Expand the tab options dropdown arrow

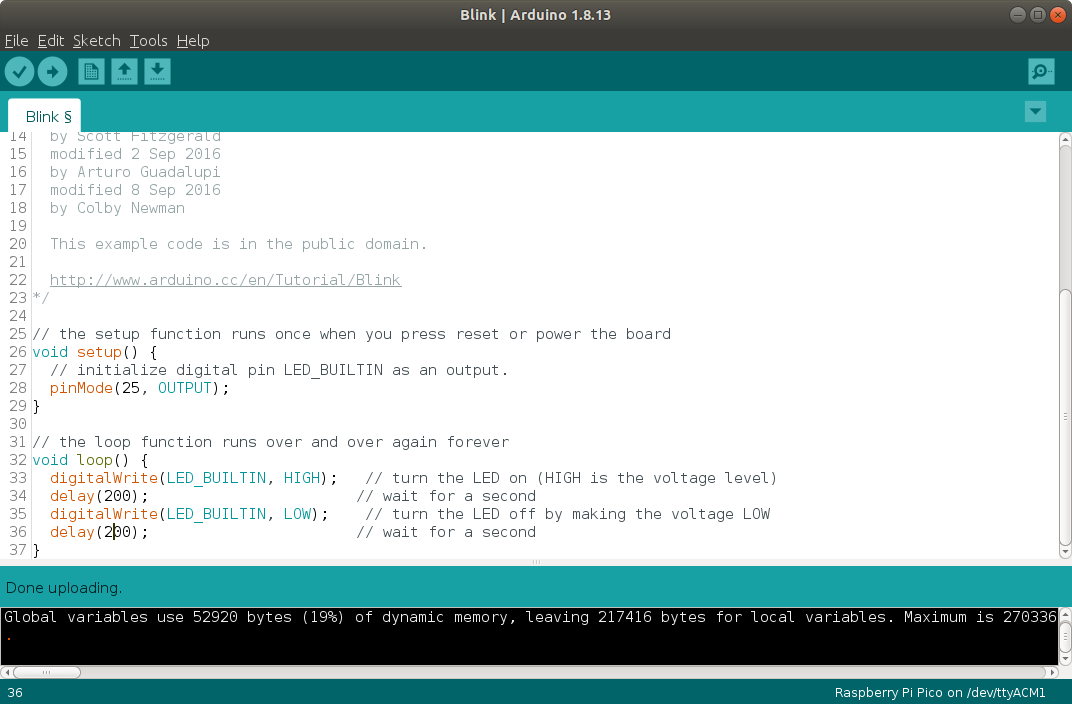point(1035,111)
